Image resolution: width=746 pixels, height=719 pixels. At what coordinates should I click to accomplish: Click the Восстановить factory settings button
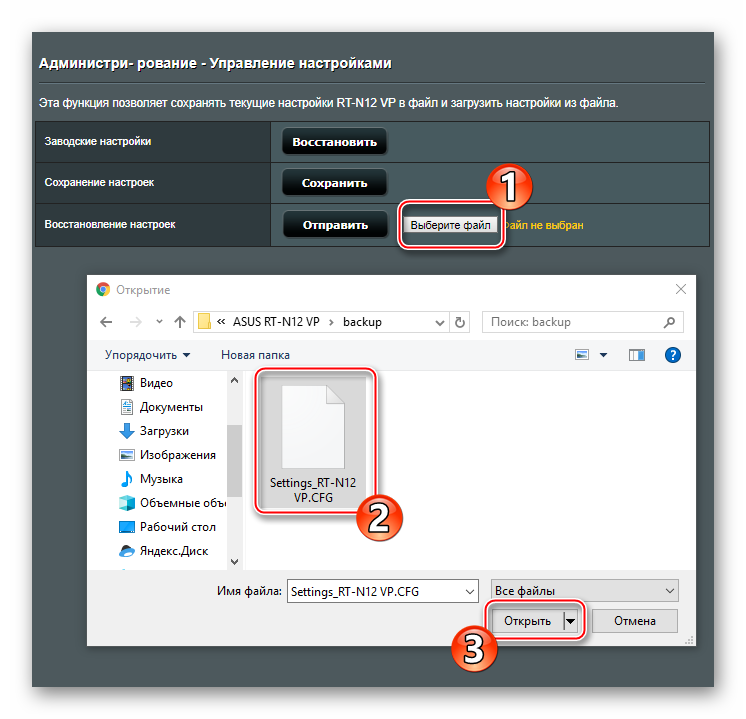tap(334, 142)
